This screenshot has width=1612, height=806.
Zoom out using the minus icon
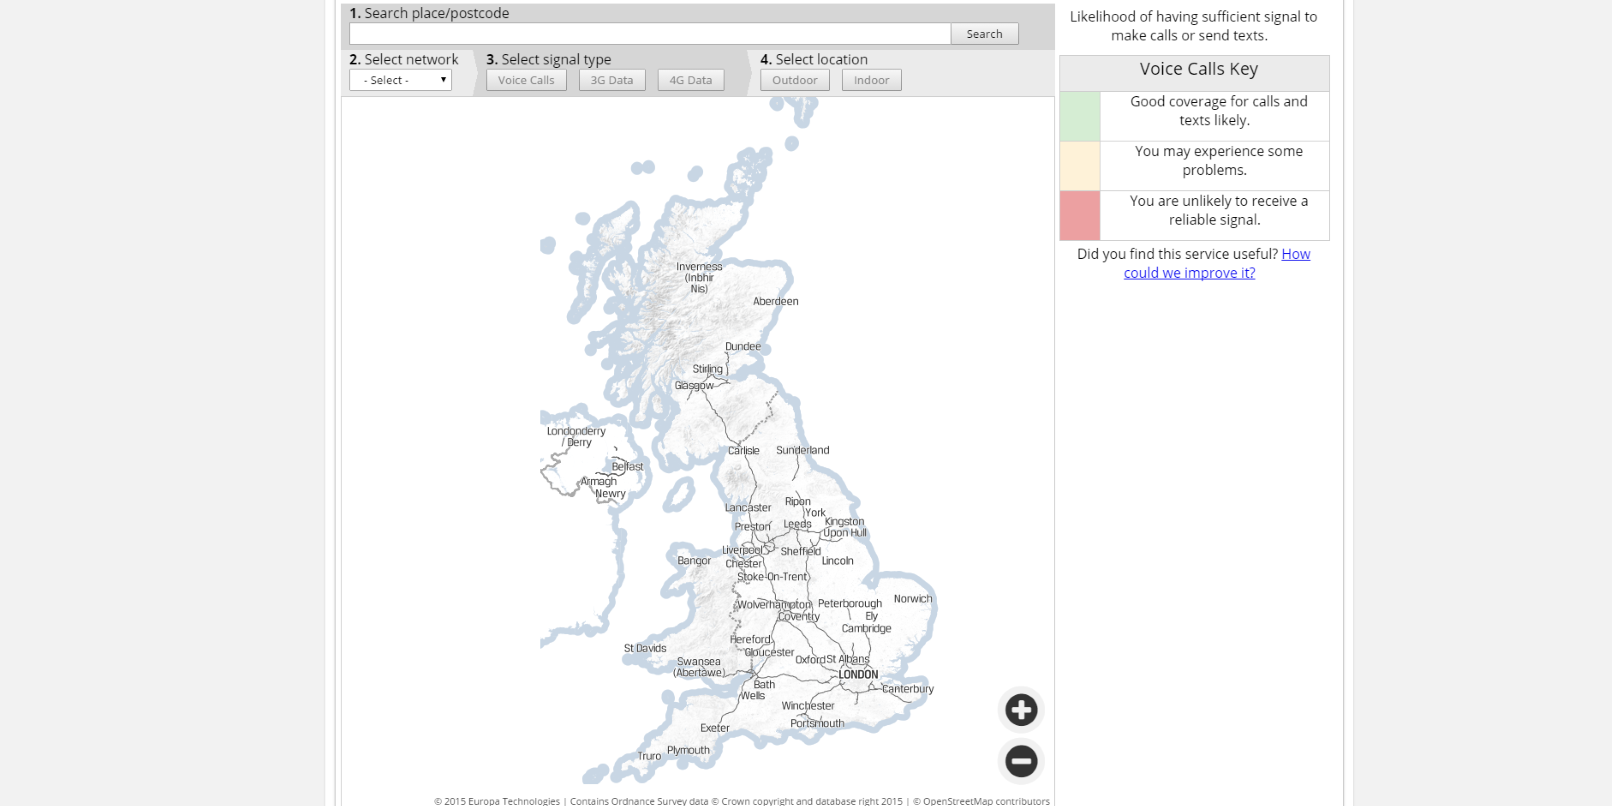(1021, 761)
